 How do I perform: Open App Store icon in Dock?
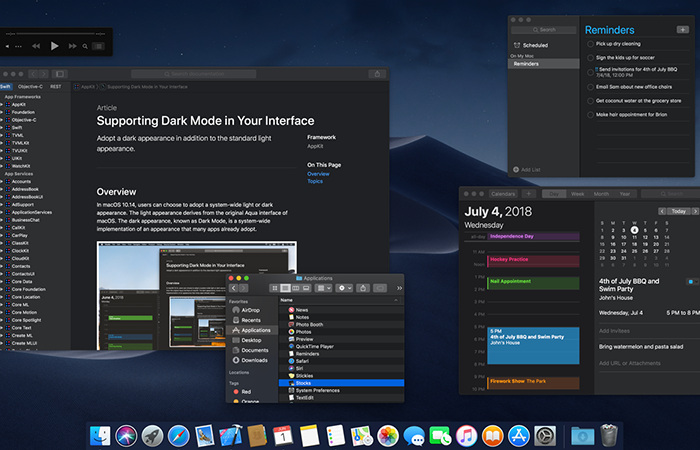[519, 436]
